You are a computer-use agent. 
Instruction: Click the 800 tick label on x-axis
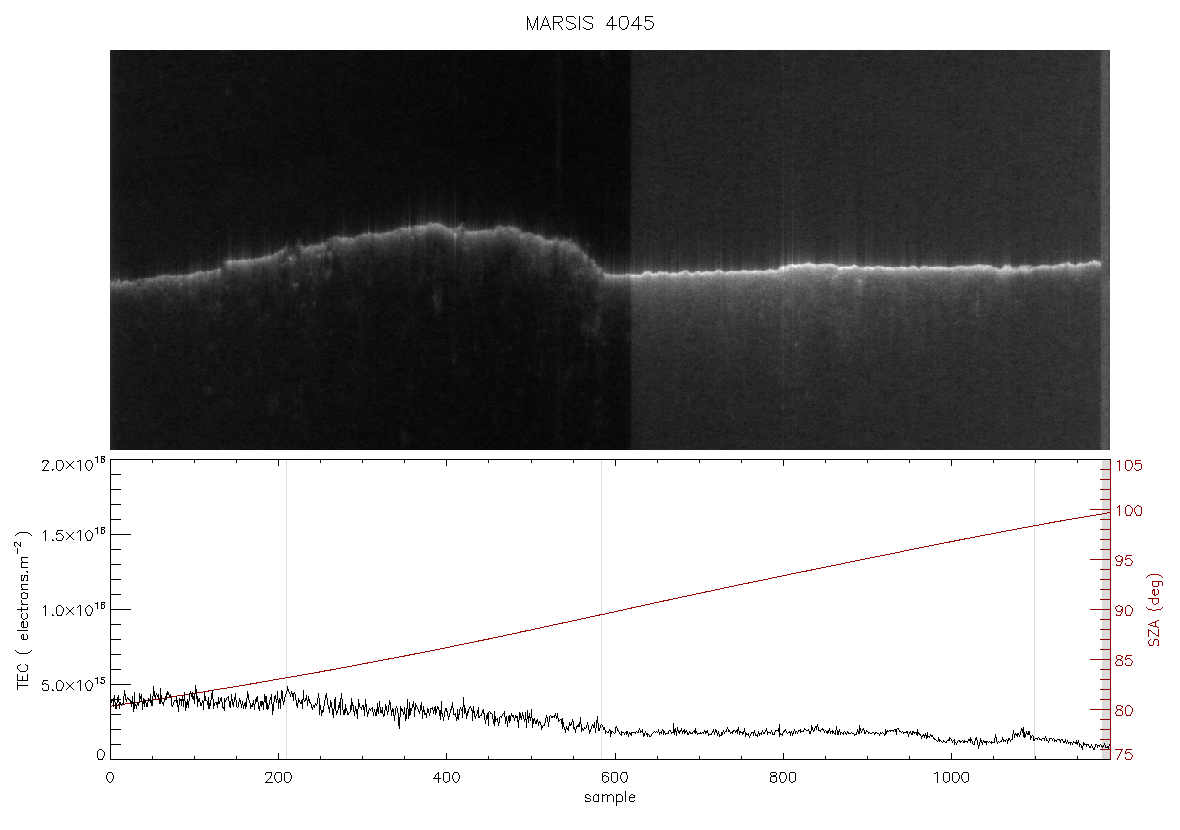(783, 778)
